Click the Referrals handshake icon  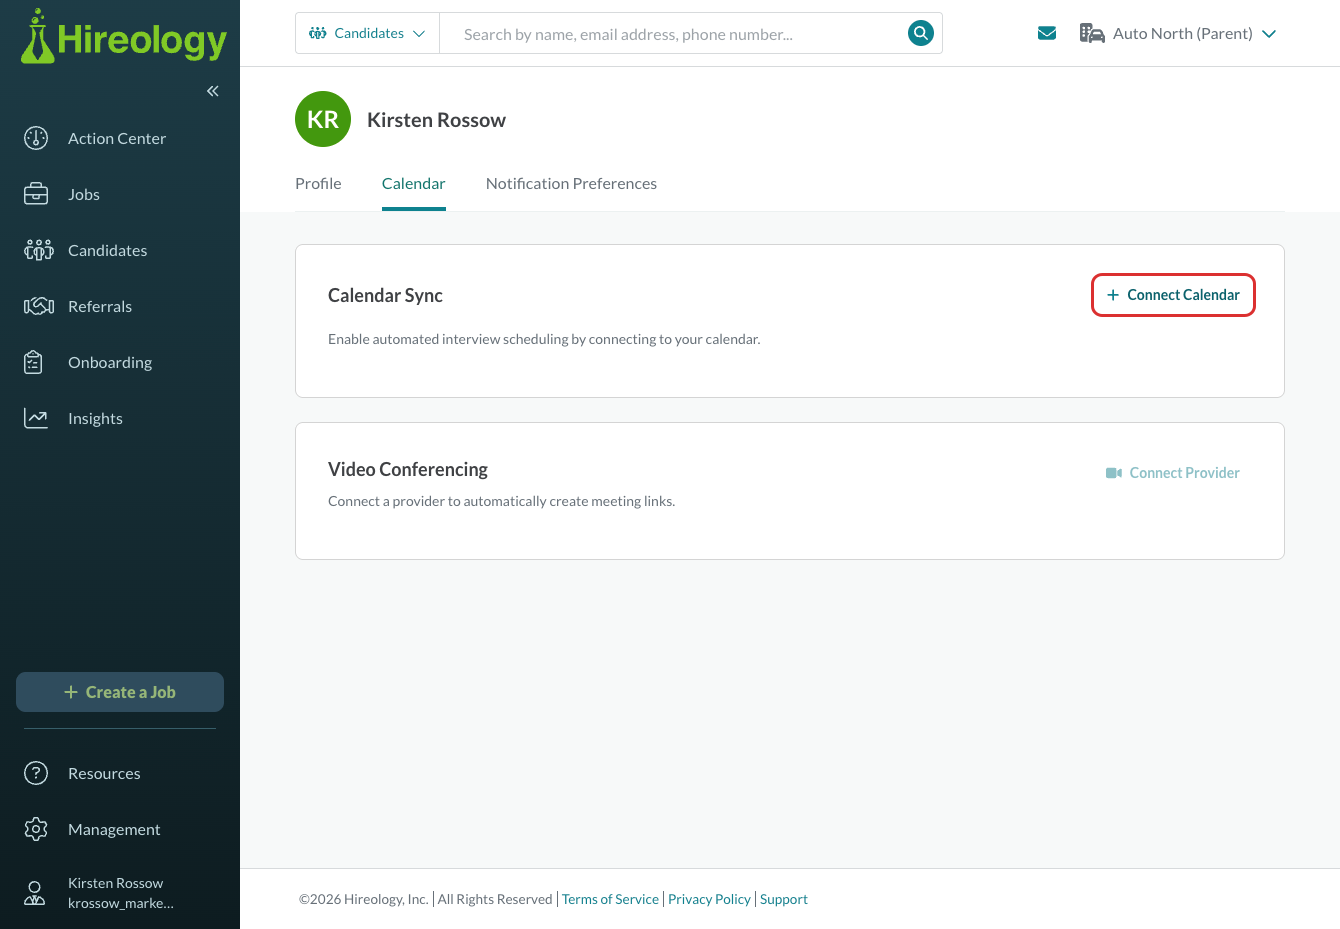(39, 306)
